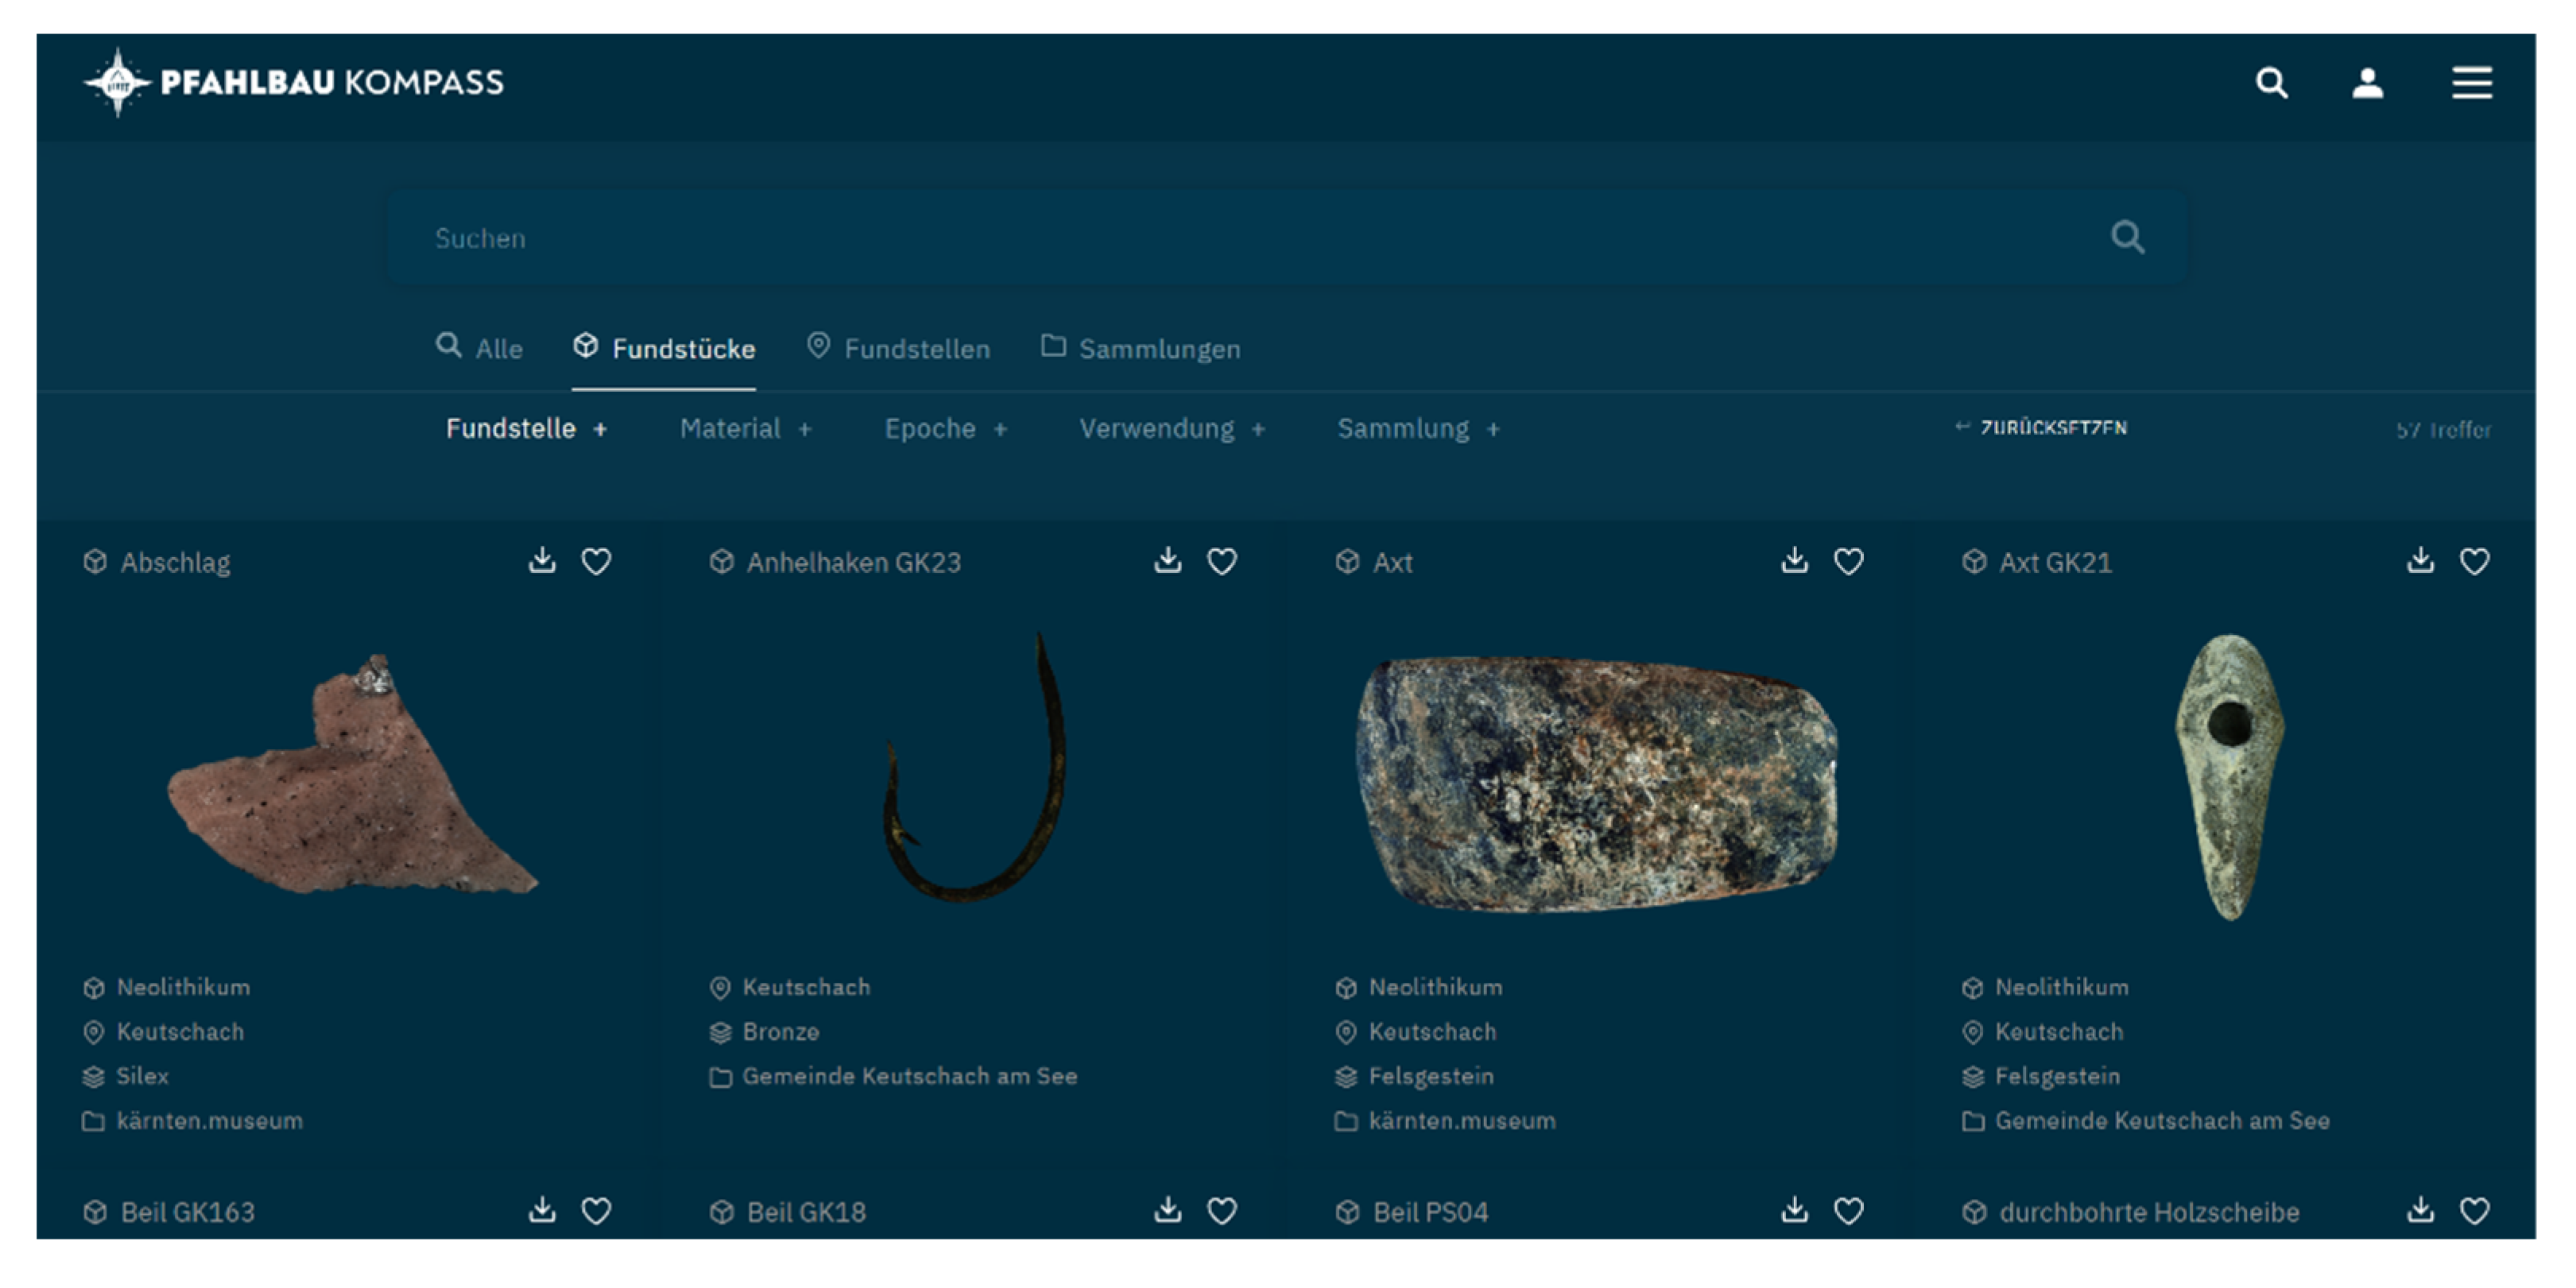
Task: Download the Beil PS04 item
Action: coord(1794,1210)
